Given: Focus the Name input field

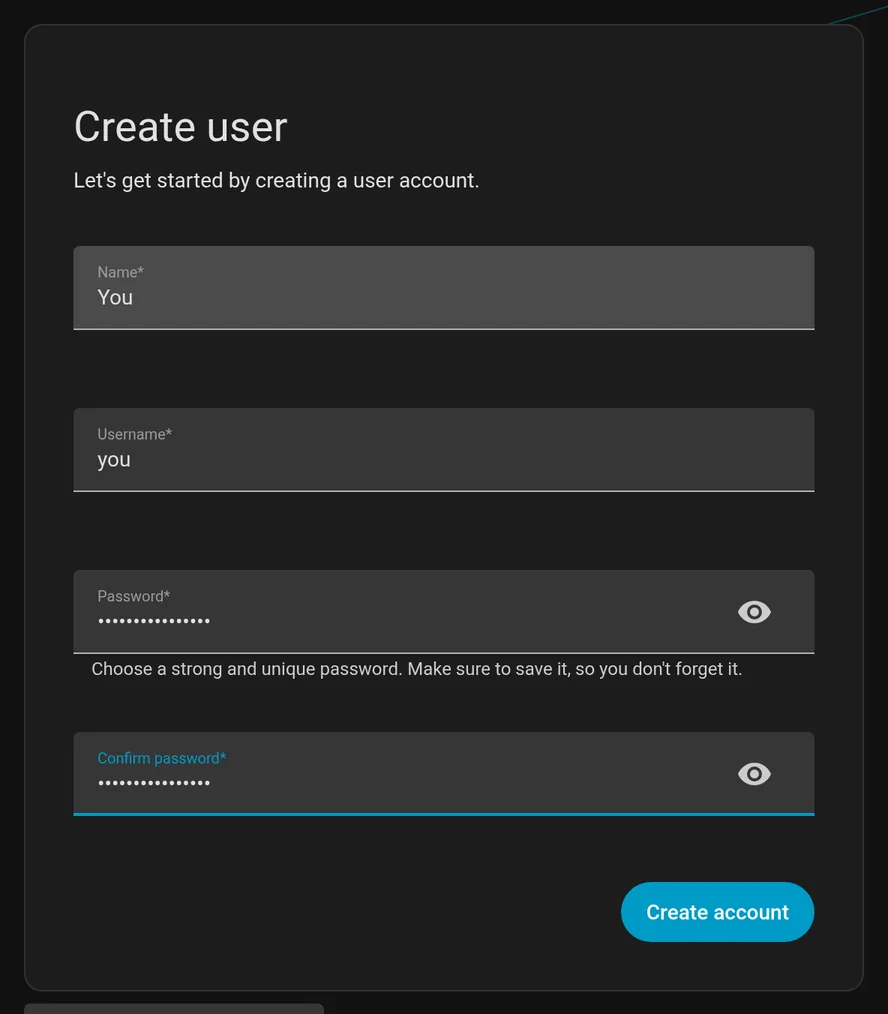Looking at the screenshot, I should (444, 288).
